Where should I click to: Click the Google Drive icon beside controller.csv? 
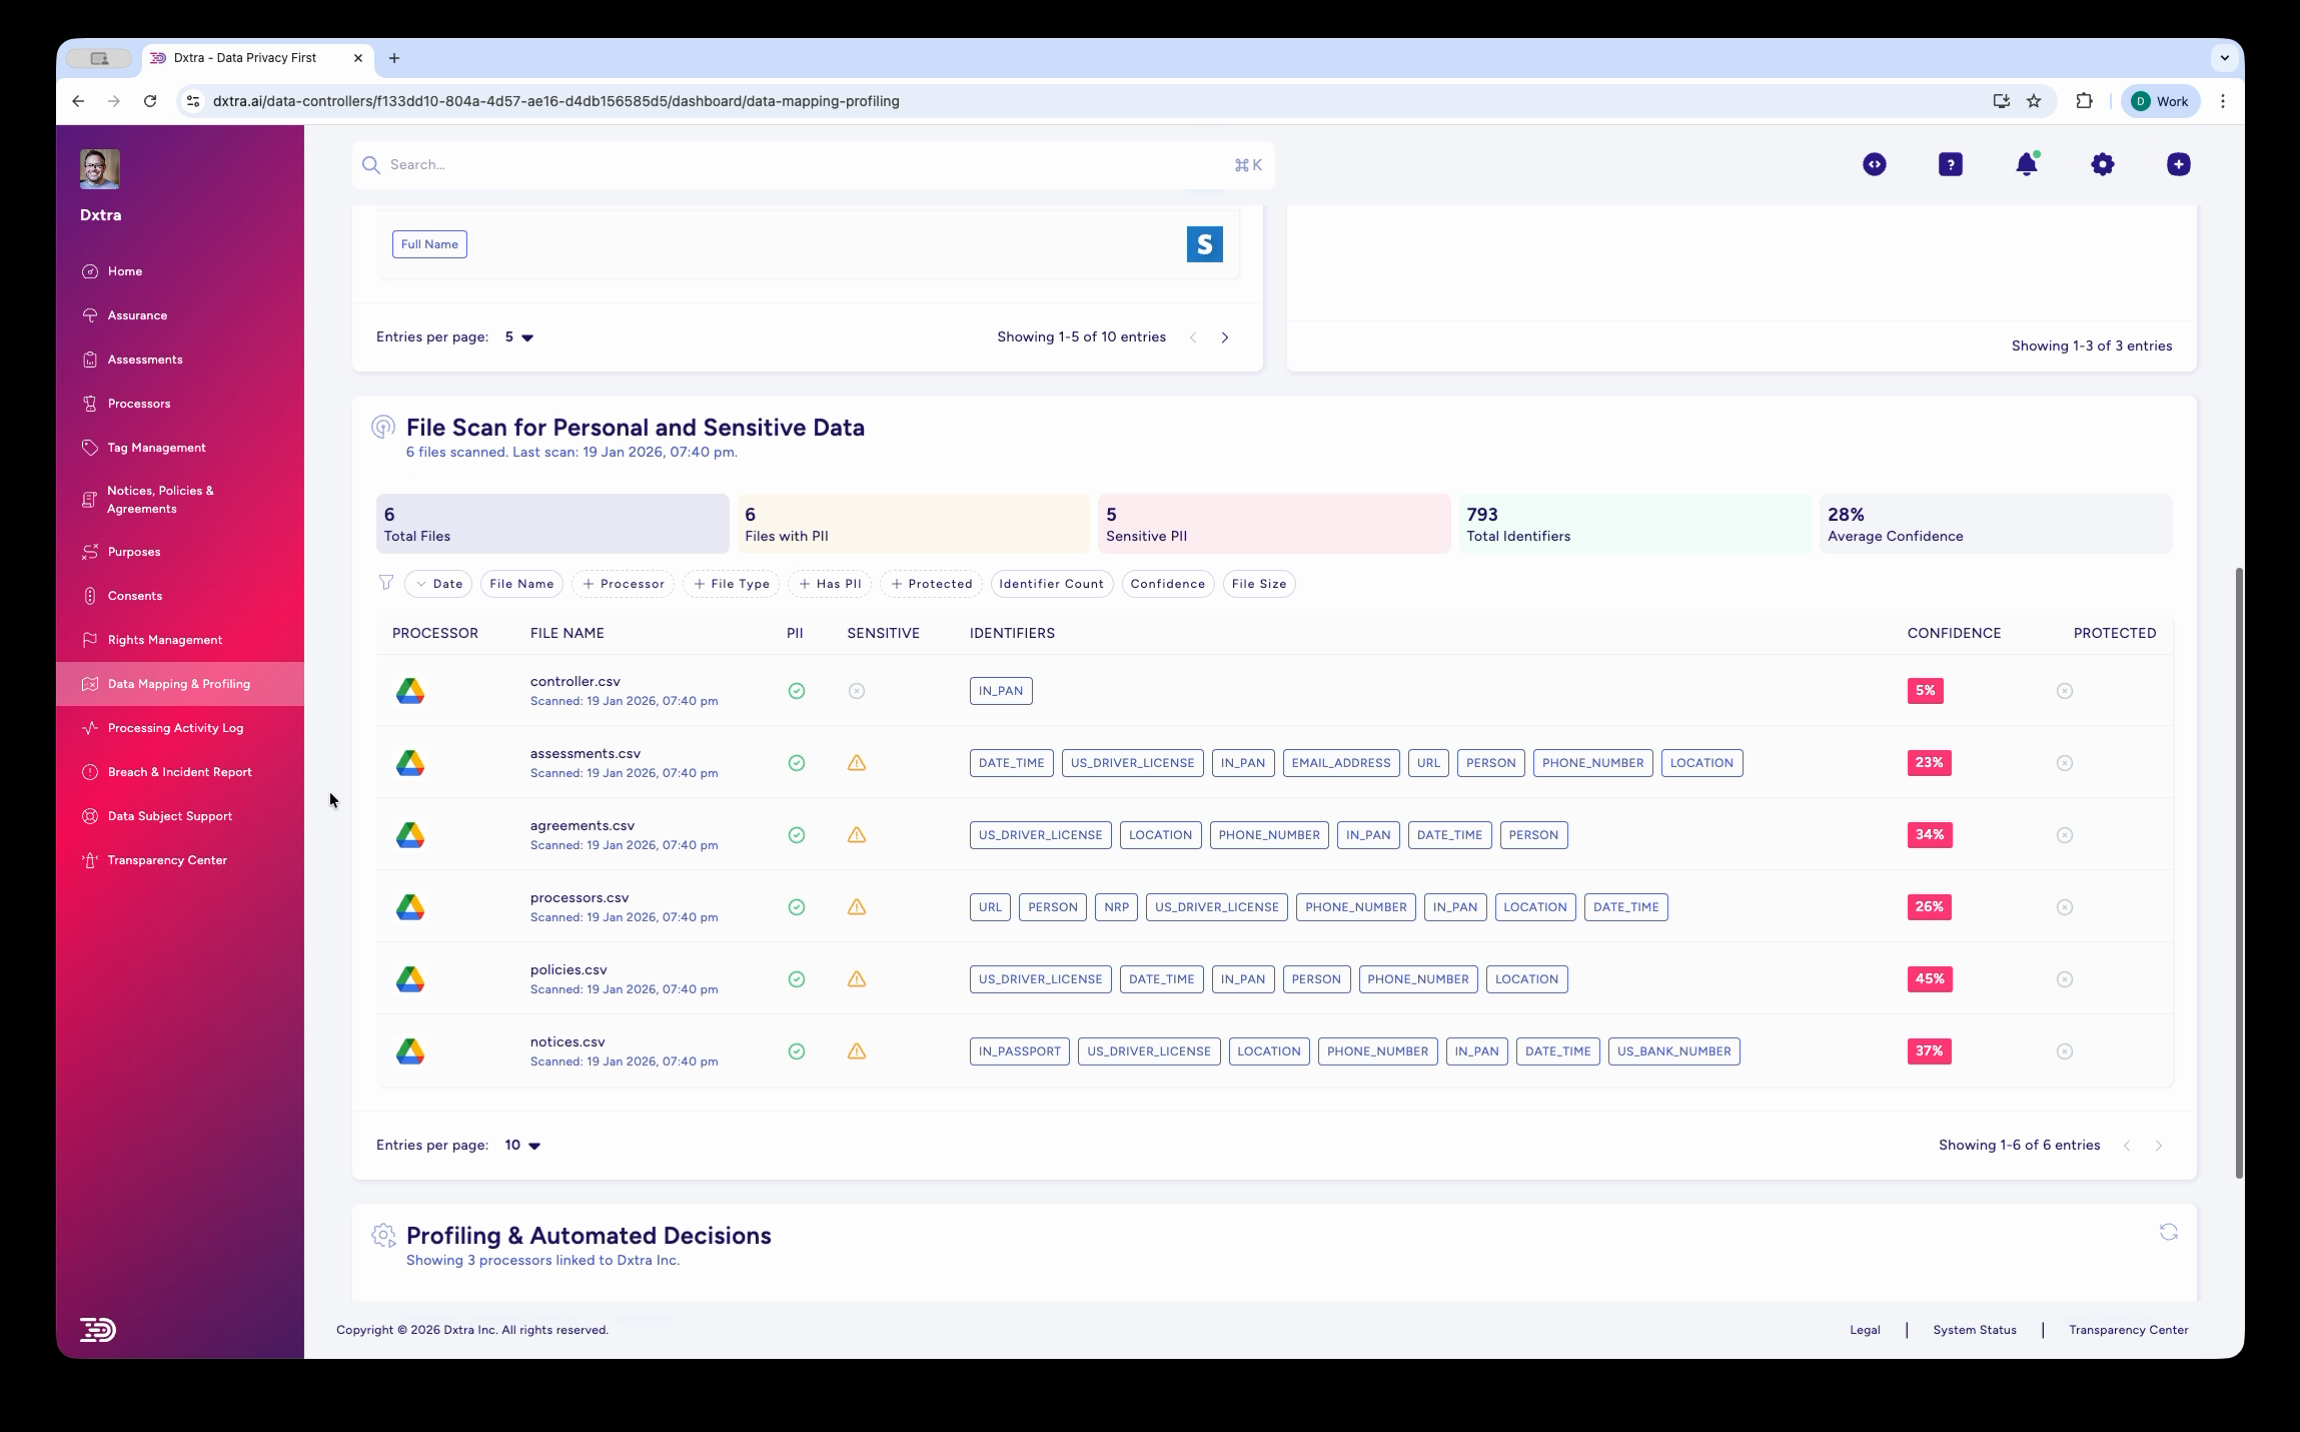click(x=411, y=690)
